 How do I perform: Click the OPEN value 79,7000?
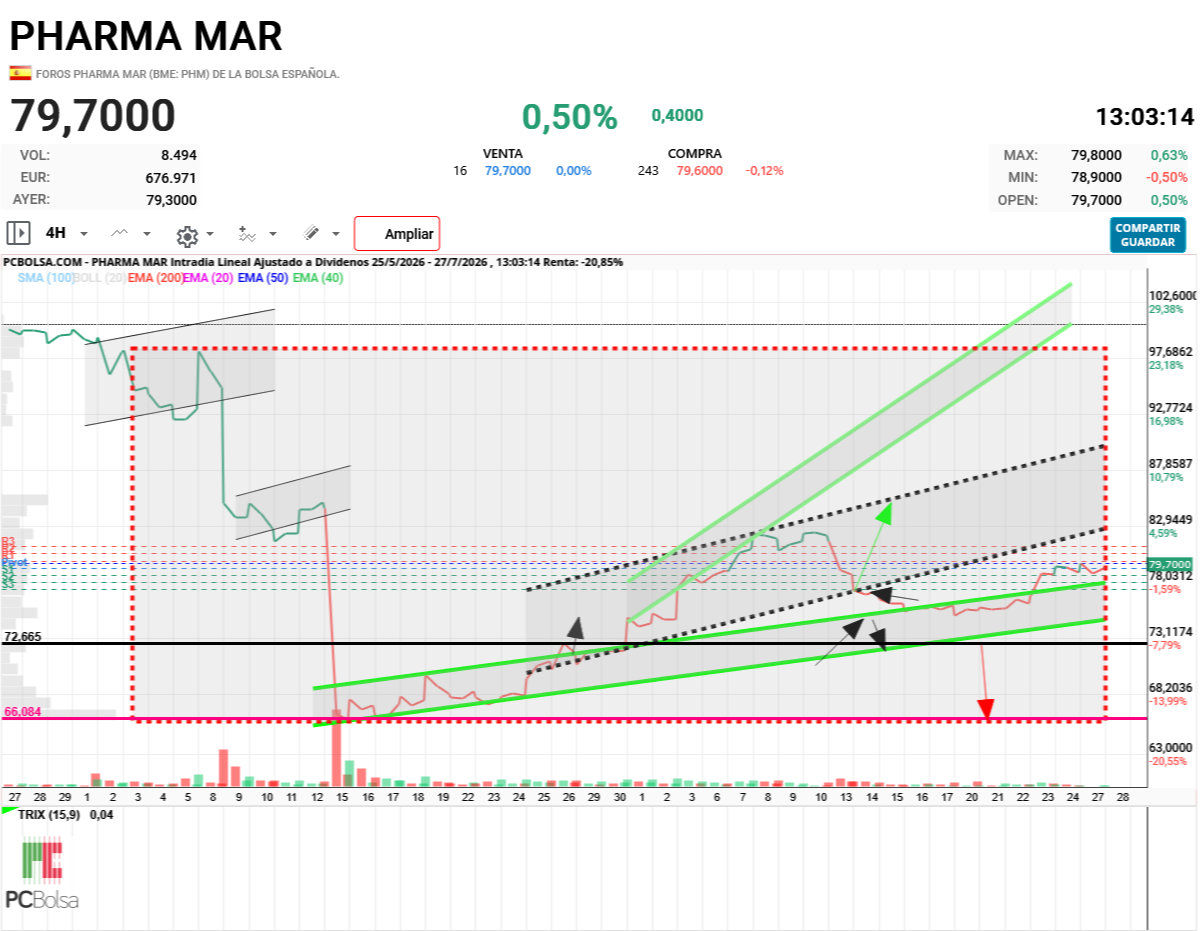tap(1096, 200)
